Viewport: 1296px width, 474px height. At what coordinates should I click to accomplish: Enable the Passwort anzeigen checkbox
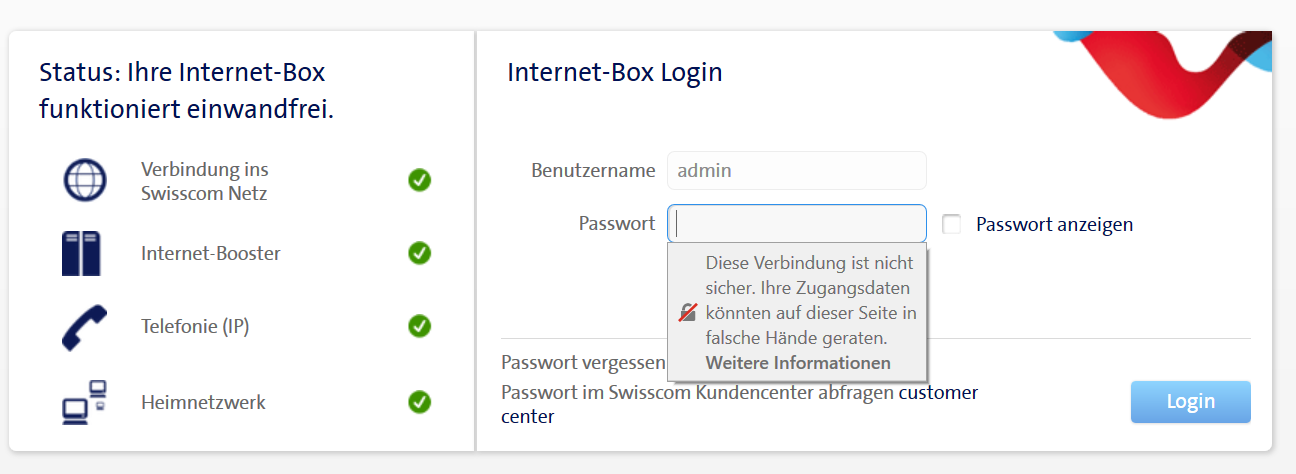[x=951, y=225]
